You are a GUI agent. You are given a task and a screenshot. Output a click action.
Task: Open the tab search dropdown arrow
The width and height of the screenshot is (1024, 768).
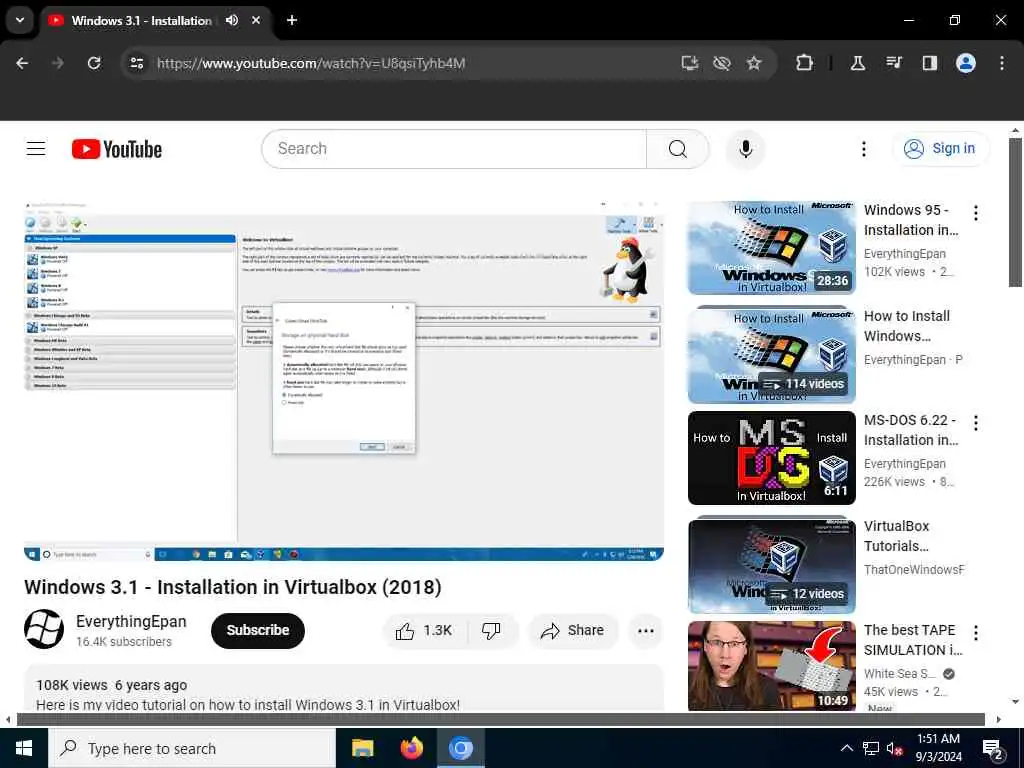[x=20, y=20]
